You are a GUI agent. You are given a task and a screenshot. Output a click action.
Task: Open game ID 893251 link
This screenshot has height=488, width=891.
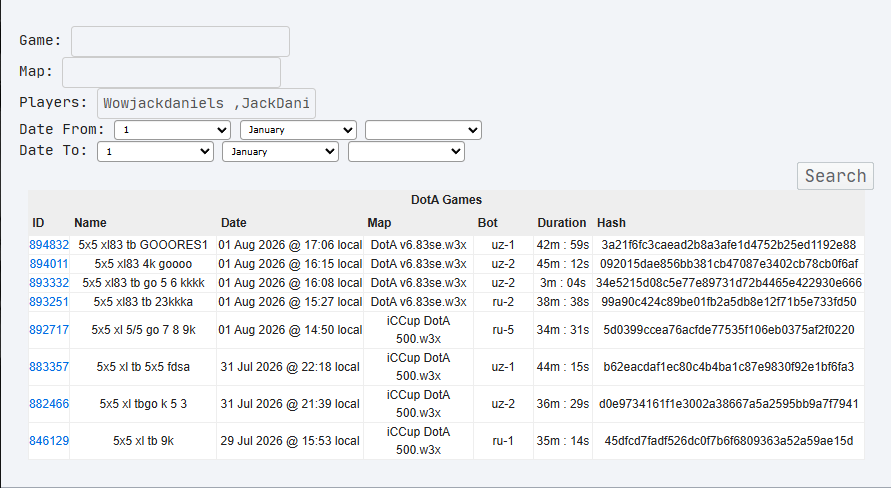pos(49,302)
